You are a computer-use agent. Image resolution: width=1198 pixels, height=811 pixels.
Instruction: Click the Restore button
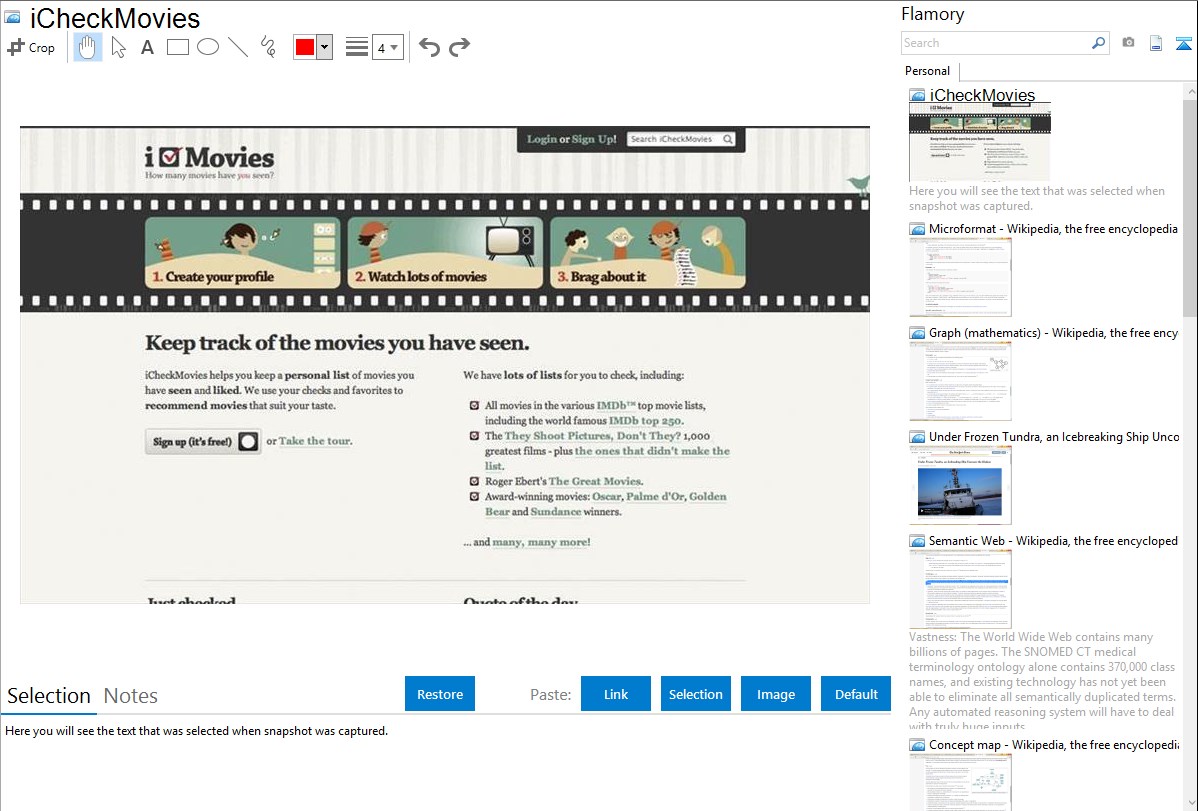440,694
